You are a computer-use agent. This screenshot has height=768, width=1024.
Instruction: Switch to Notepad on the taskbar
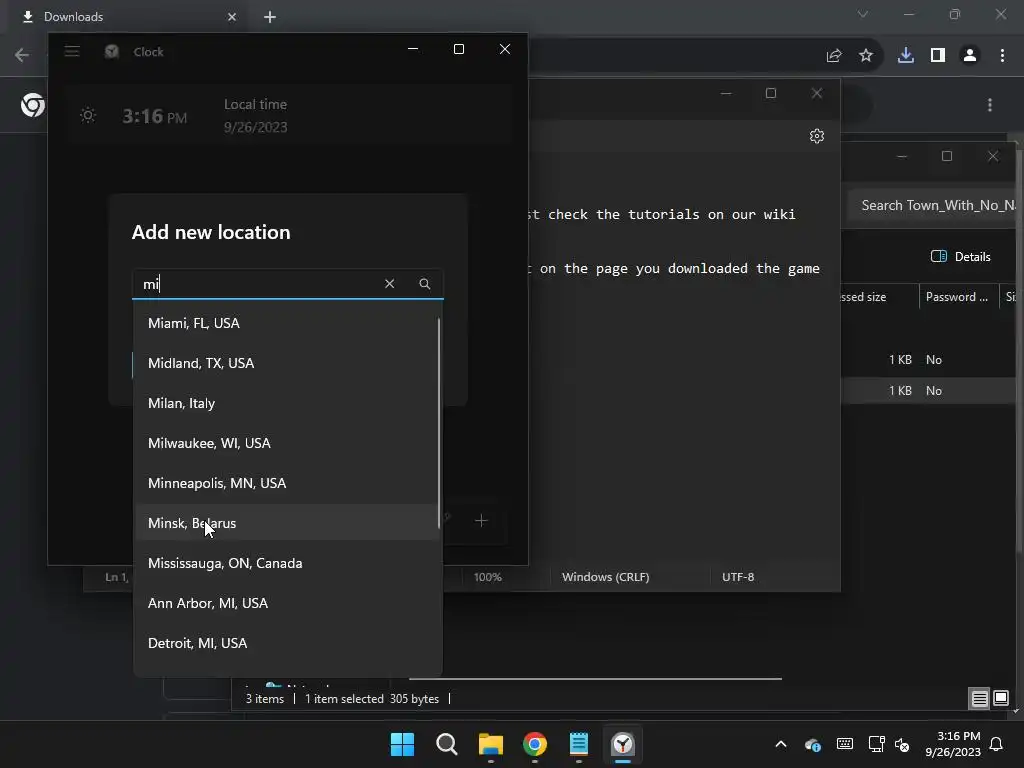coord(579,744)
